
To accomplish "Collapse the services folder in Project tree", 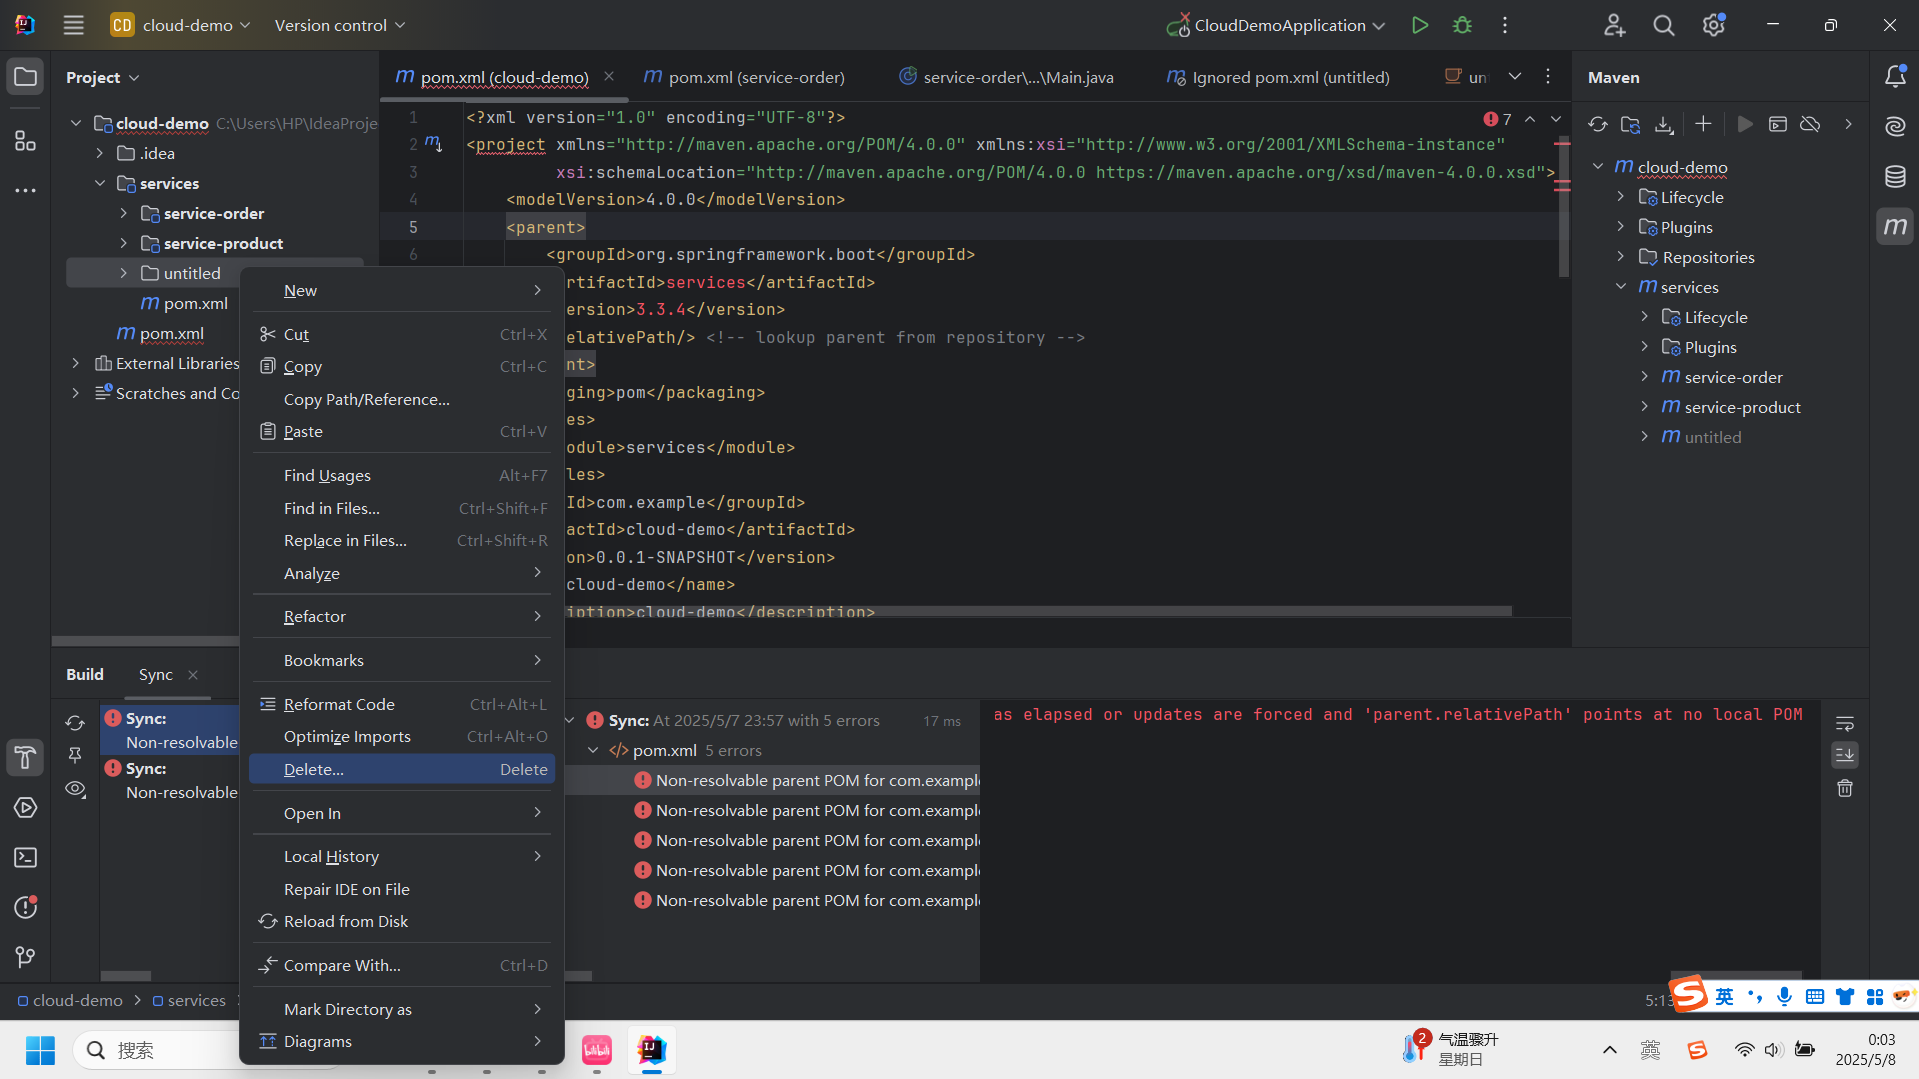I will point(100,183).
